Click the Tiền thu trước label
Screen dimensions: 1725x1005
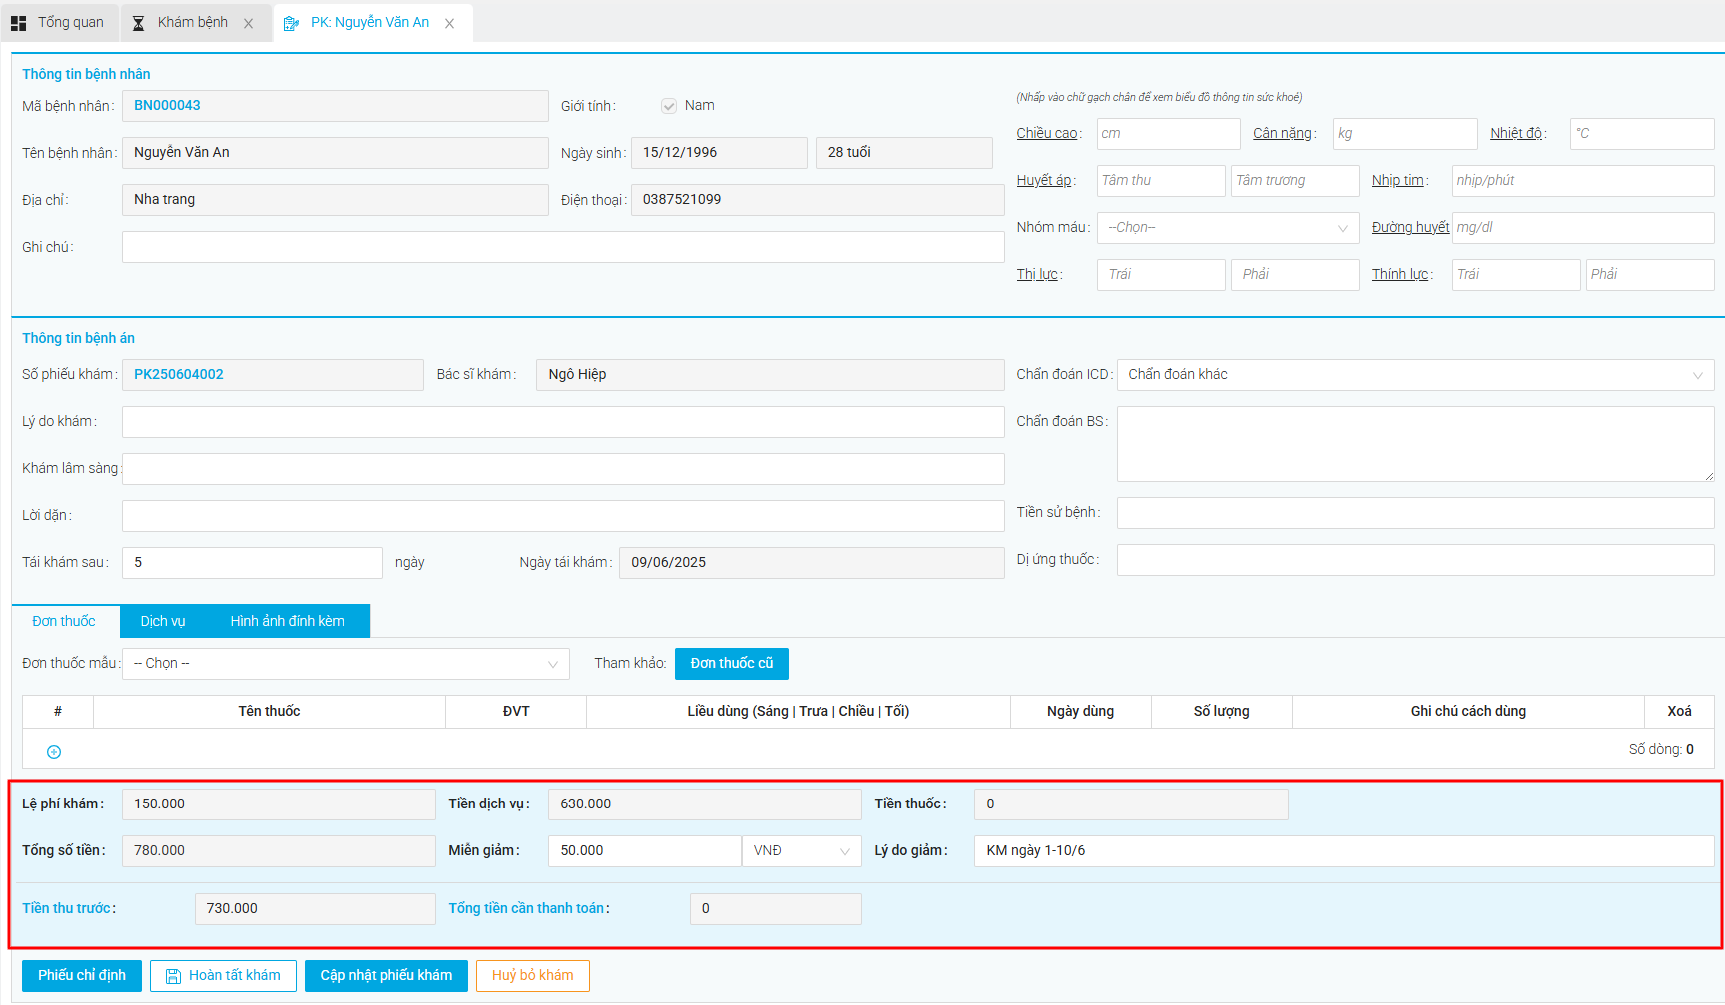click(69, 909)
